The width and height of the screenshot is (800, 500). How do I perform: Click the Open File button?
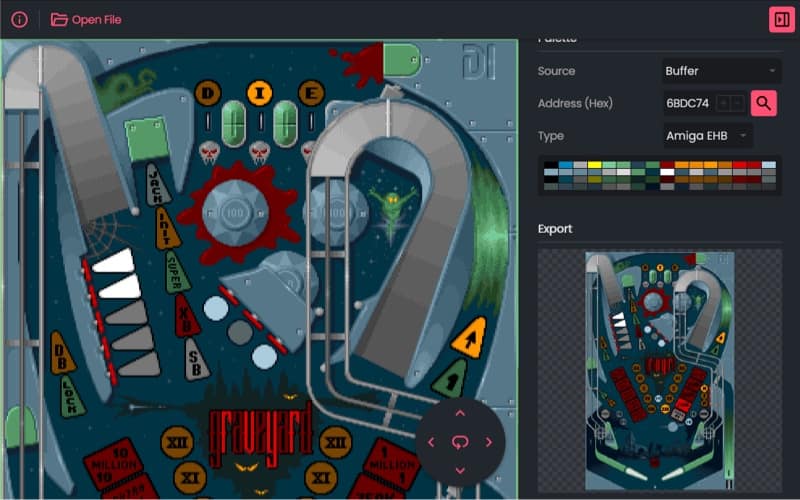coord(86,20)
